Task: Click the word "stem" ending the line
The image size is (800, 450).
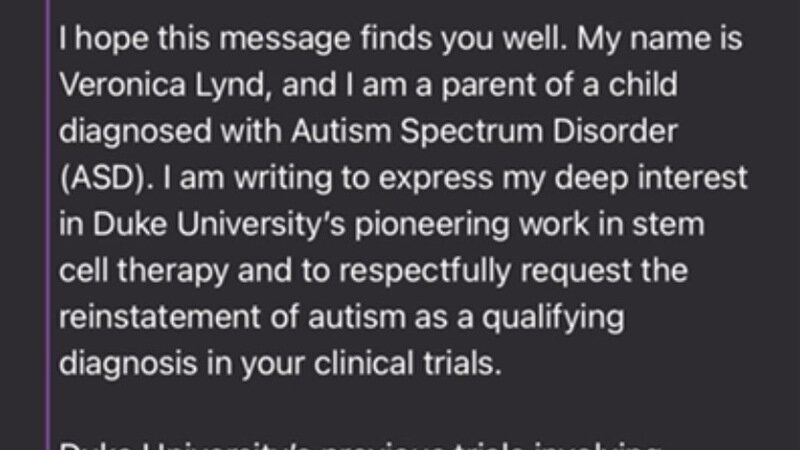Action: tap(668, 224)
